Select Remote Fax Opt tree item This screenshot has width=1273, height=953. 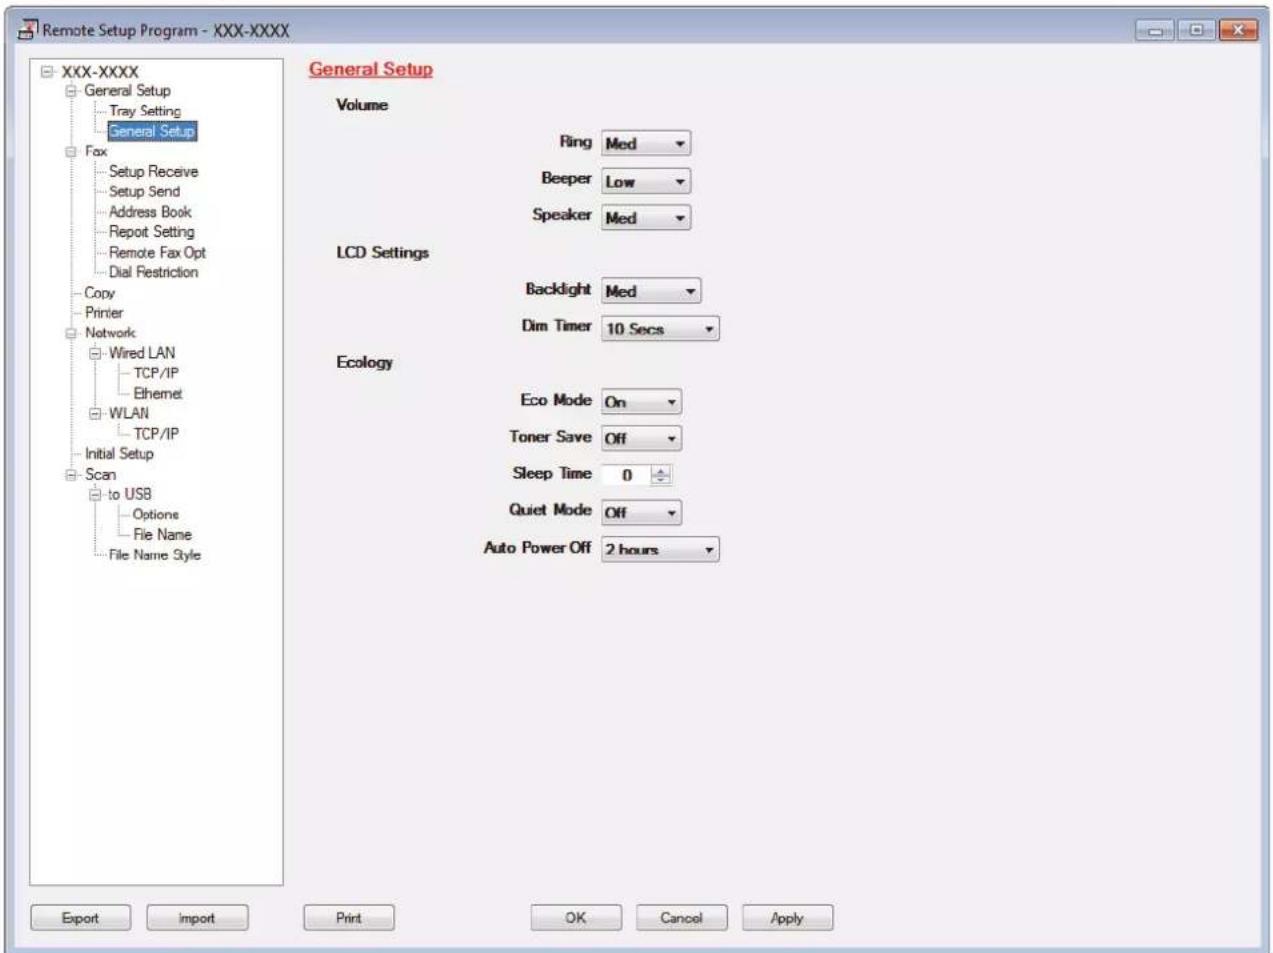point(157,252)
